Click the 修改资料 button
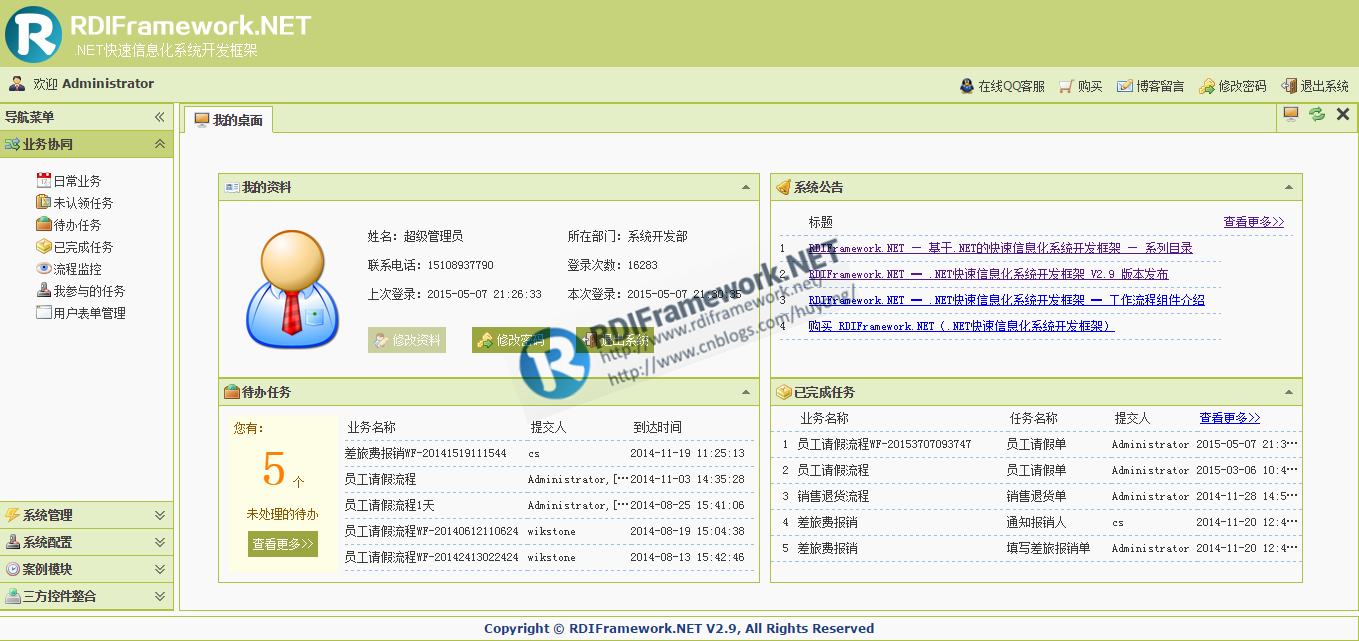Viewport: 1359px width, 641px height. pos(407,340)
